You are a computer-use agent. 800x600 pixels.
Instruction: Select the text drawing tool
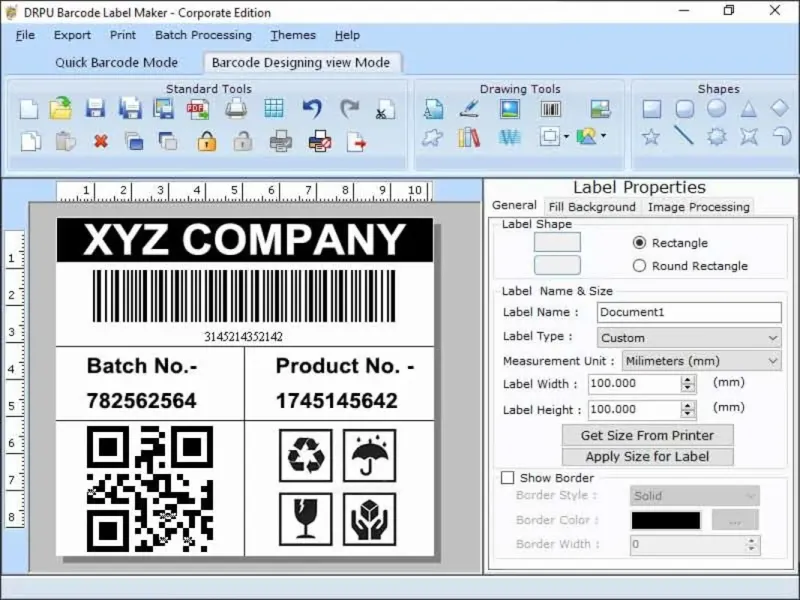point(434,109)
